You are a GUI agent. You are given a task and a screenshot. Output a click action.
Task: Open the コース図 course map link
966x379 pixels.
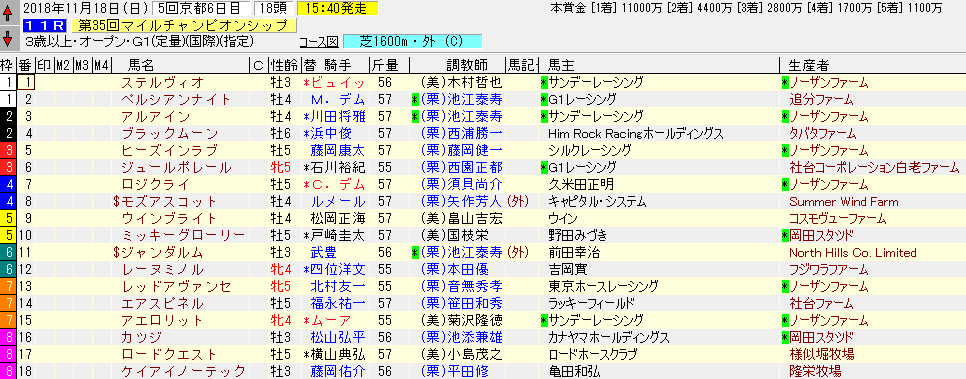[x=319, y=42]
